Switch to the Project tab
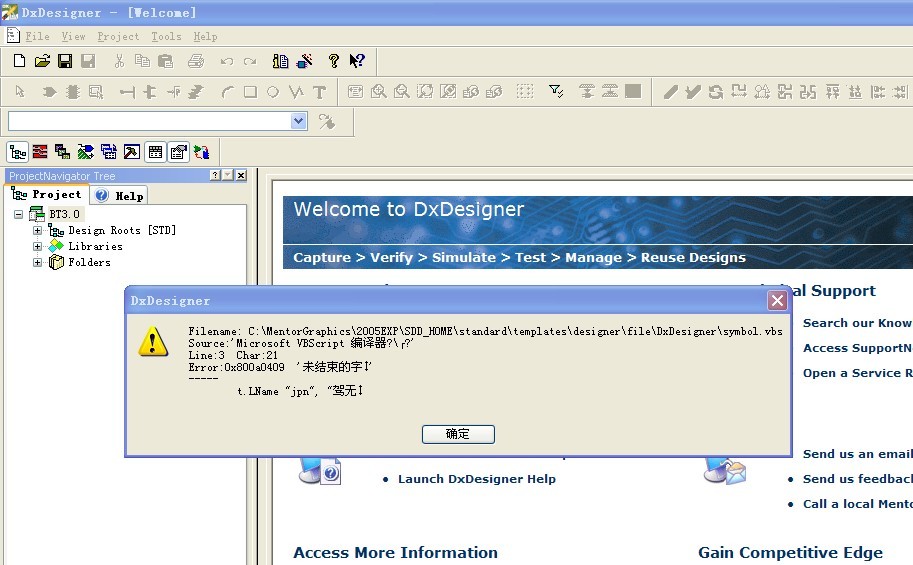 point(47,195)
